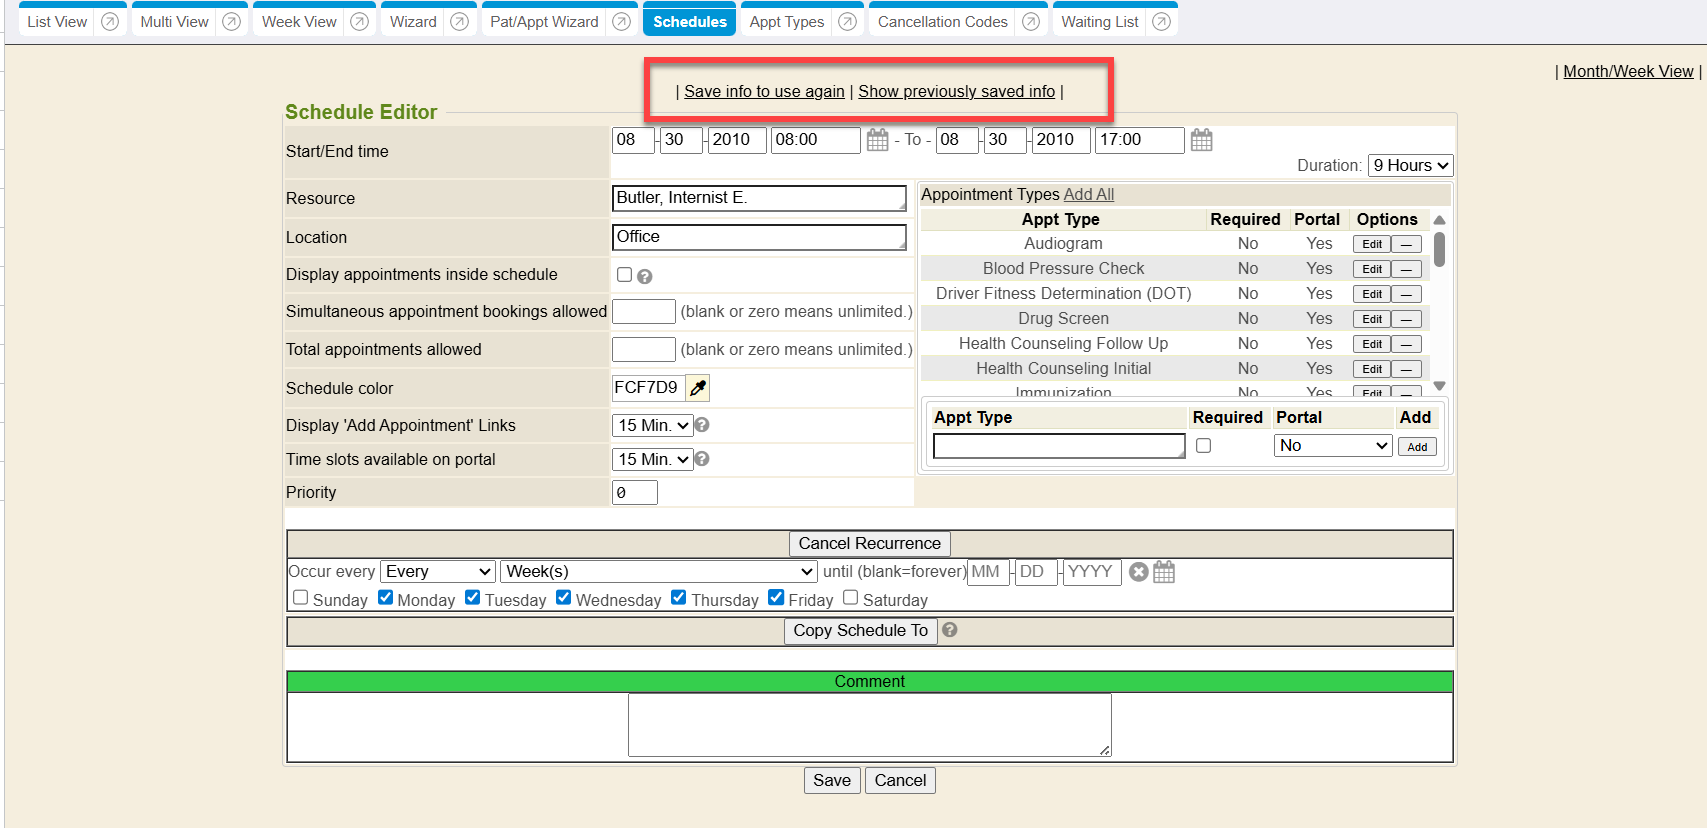Click the Schedule color hex field
Image resolution: width=1707 pixels, height=828 pixels.
coord(647,388)
